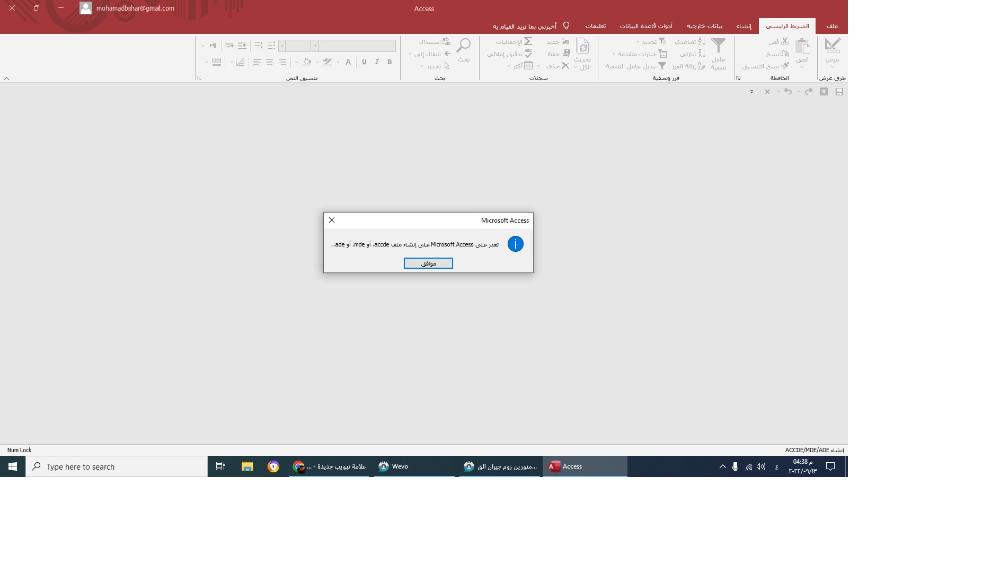Open the Windows notification center
The height and width of the screenshot is (582, 1000).
click(830, 466)
